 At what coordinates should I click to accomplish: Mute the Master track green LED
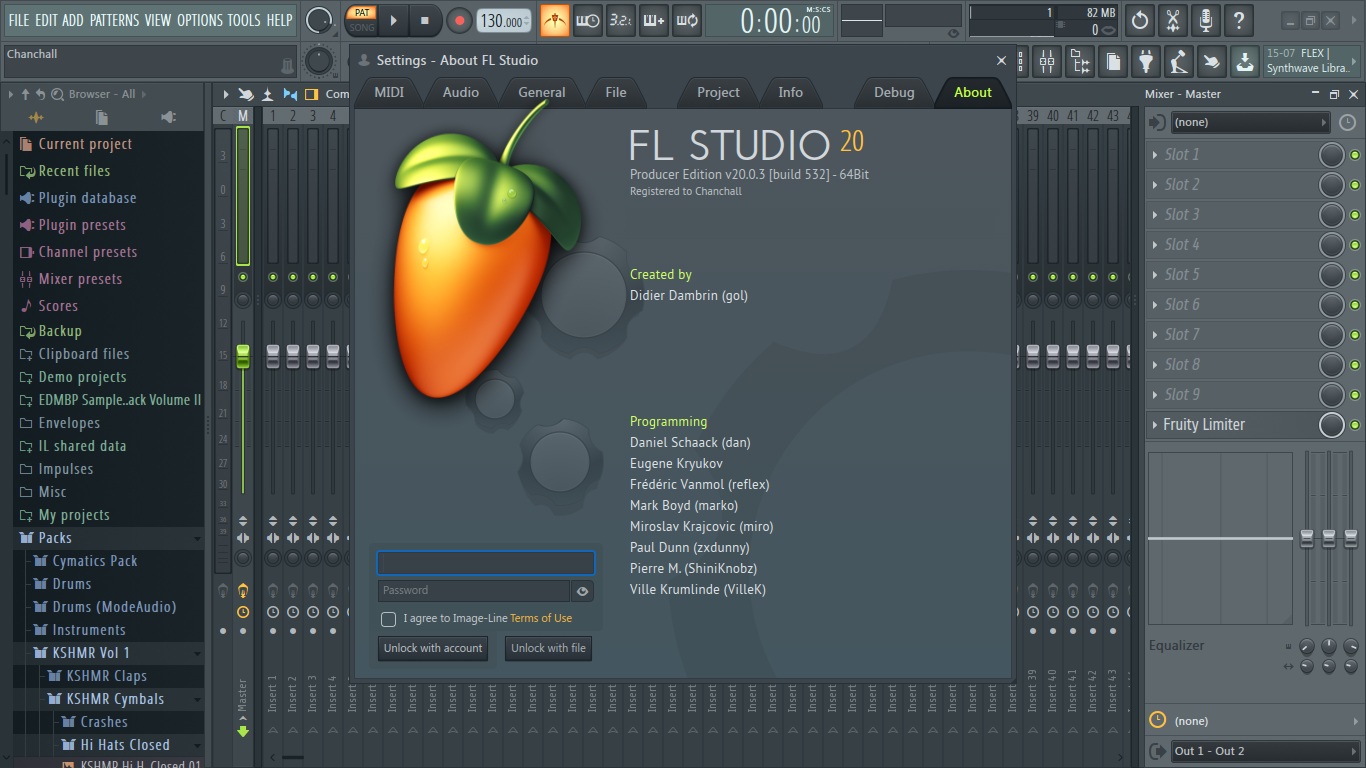[243, 277]
